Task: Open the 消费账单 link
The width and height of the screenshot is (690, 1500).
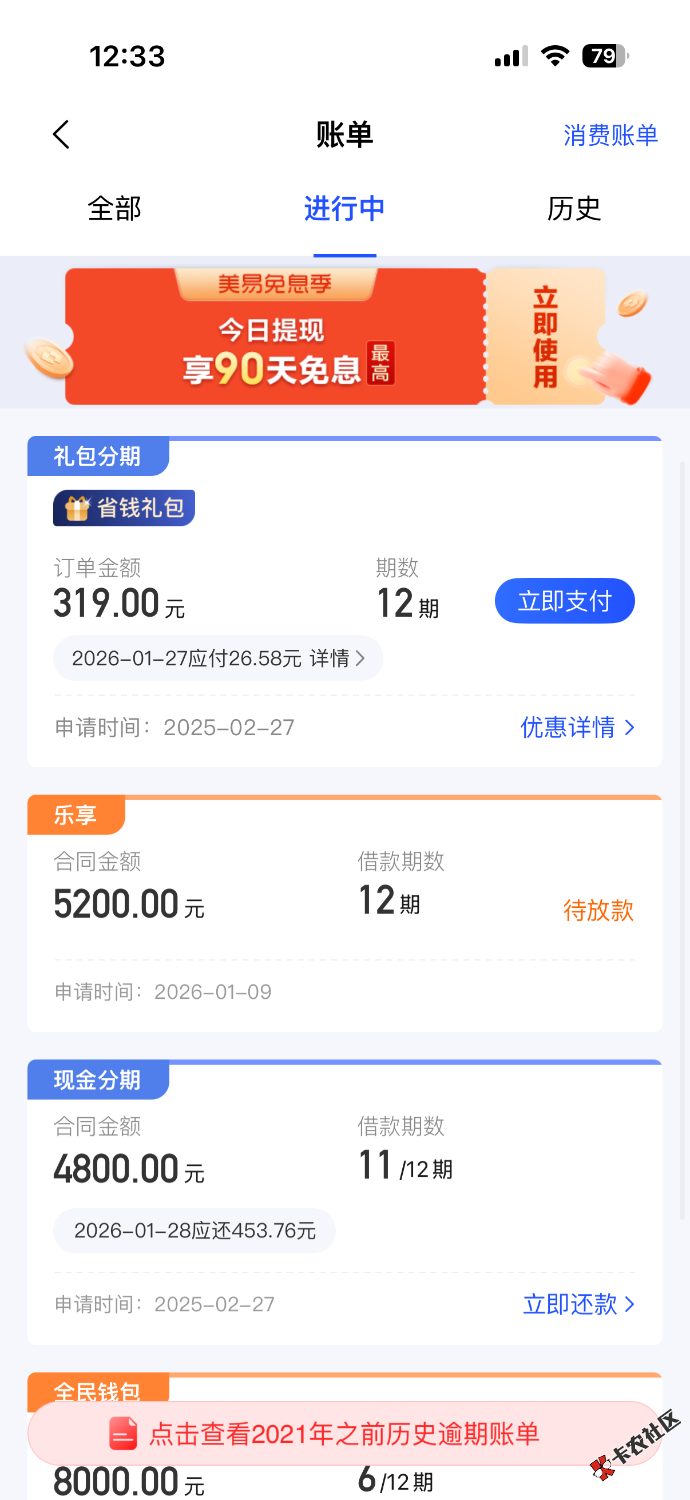Action: pos(610,135)
